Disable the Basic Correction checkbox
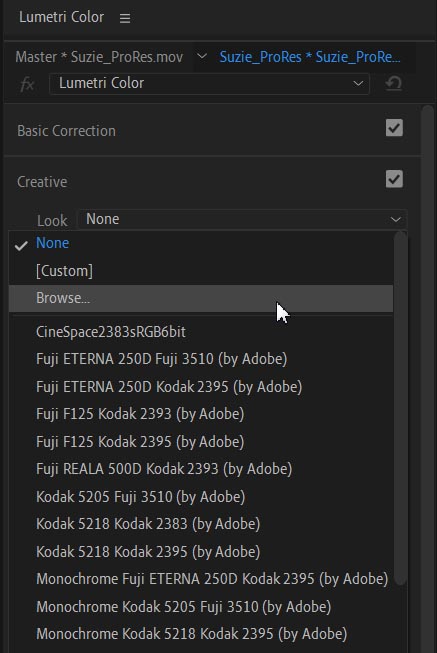 tap(394, 128)
